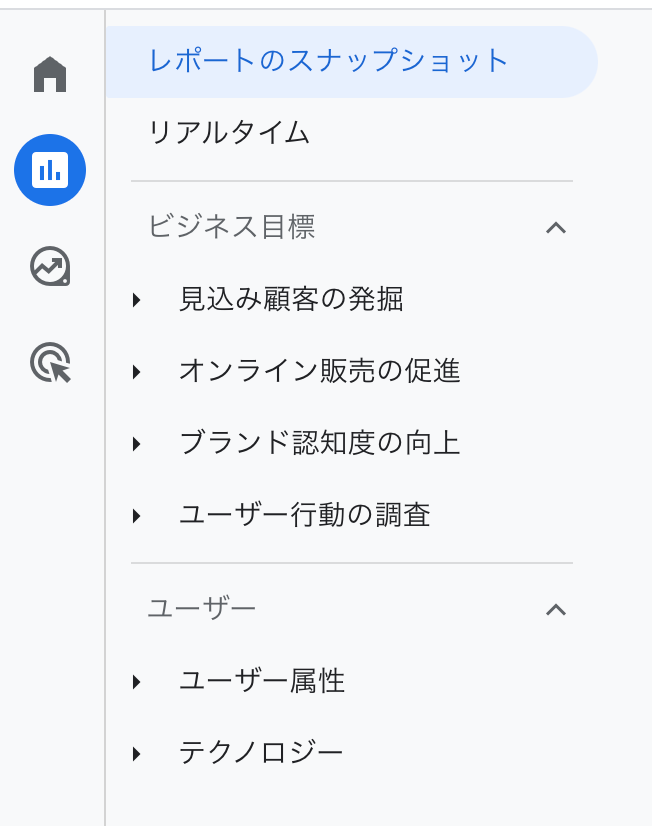Select the Reports bar chart icon
Viewport: 652px width, 826px height.
[x=50, y=170]
